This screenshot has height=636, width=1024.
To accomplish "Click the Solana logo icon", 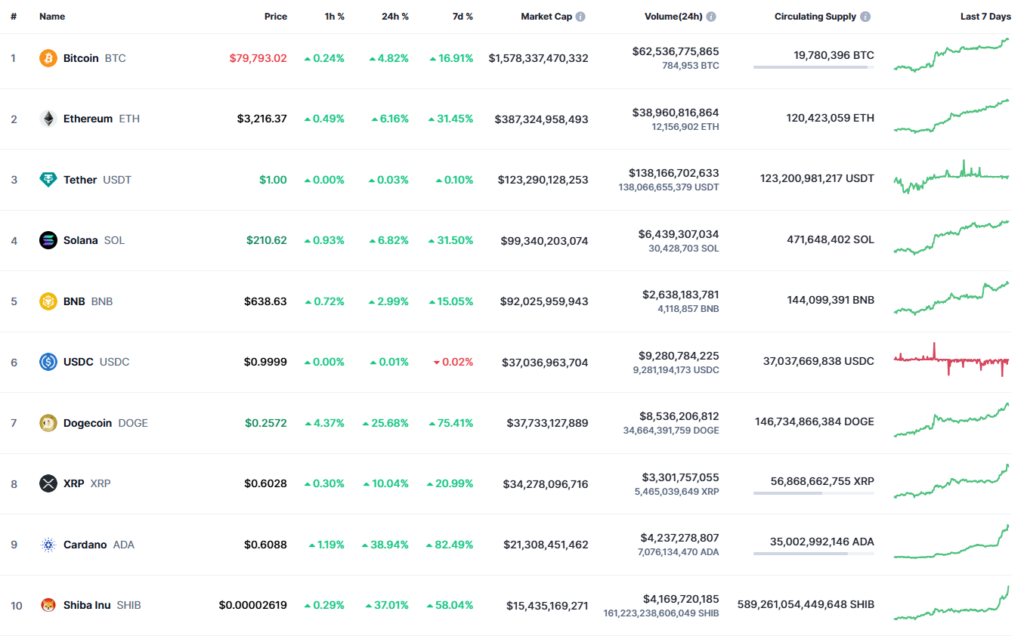I will pos(48,240).
